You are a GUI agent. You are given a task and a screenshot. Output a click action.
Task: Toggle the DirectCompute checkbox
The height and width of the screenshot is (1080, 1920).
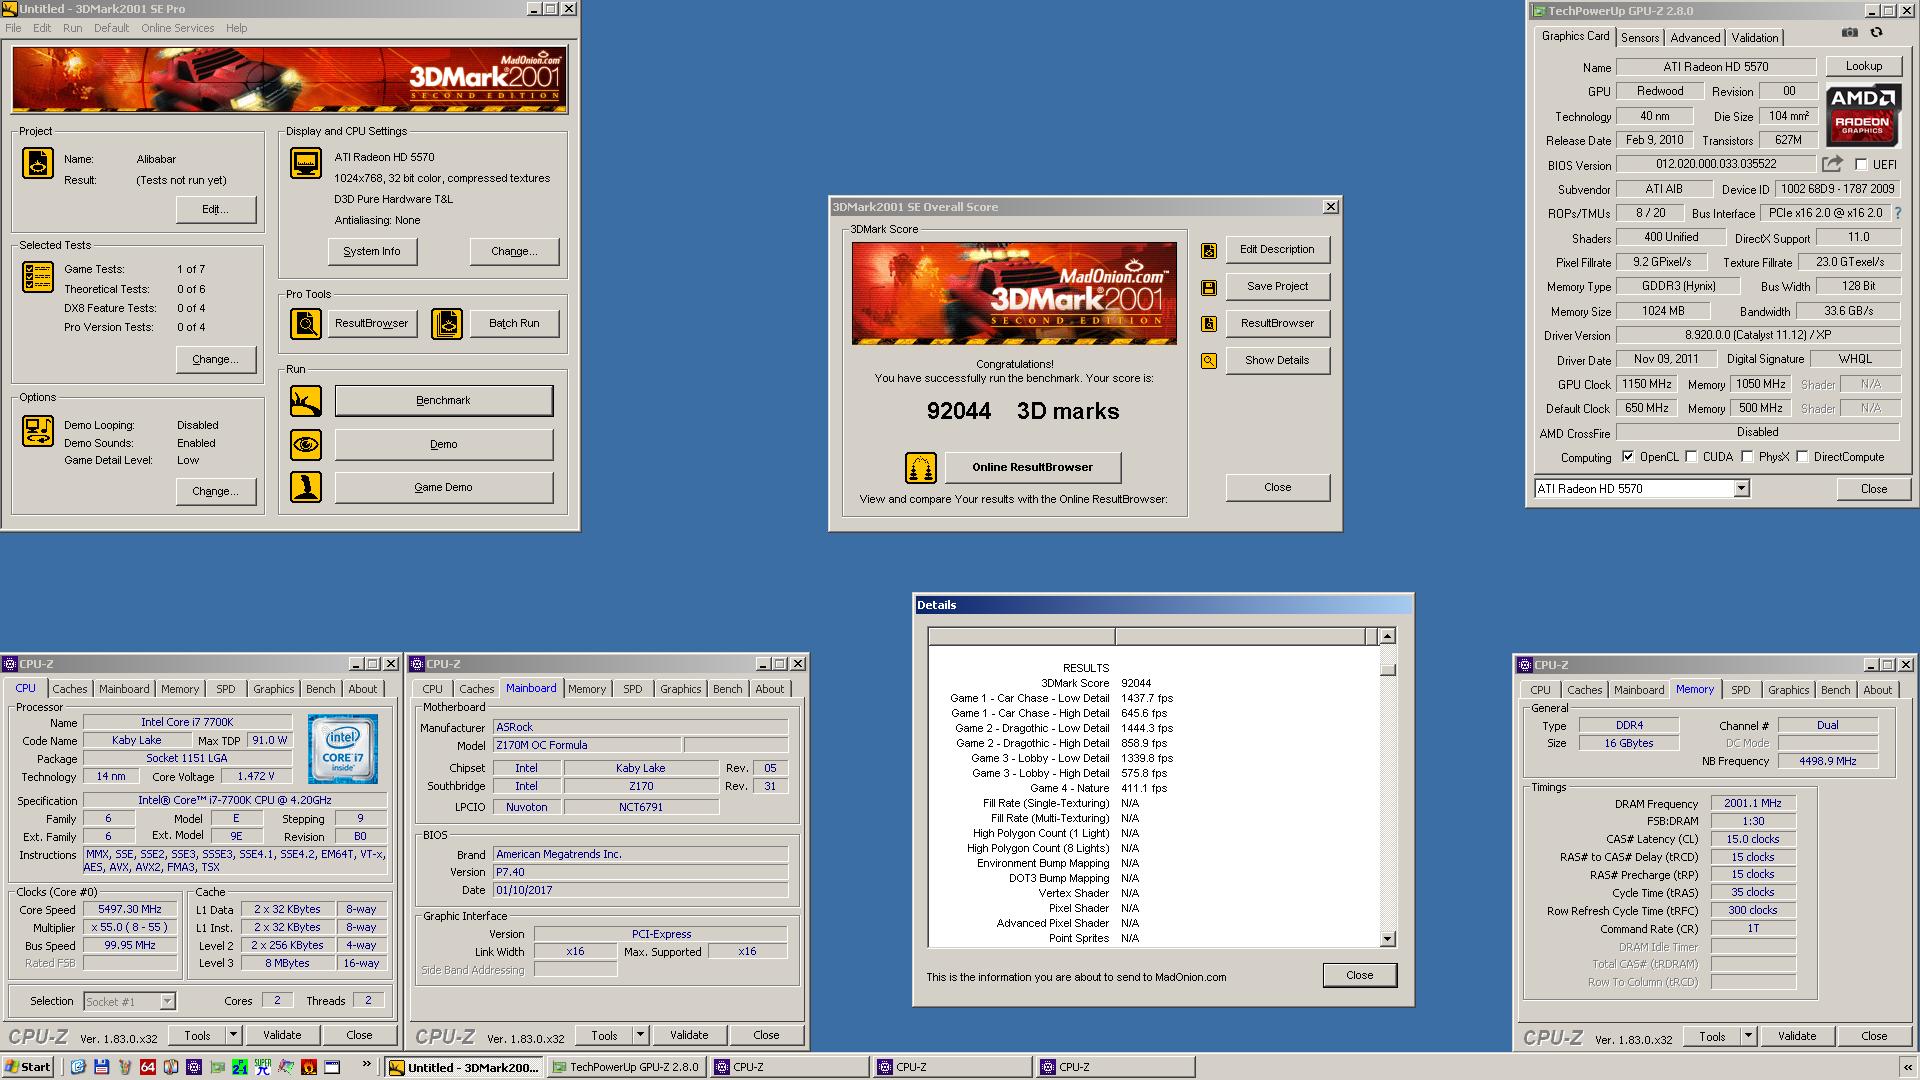tap(1802, 457)
